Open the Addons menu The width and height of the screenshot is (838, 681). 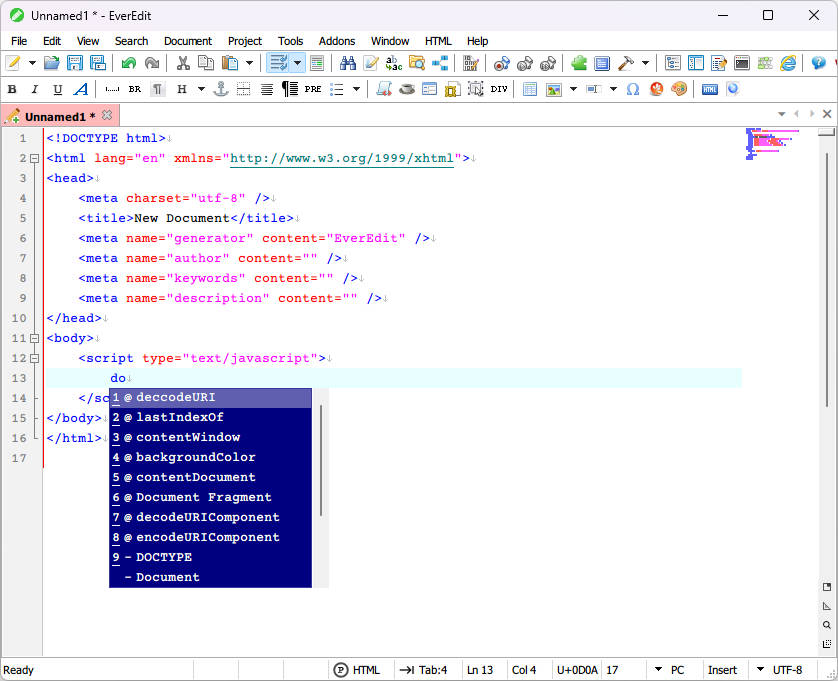point(337,41)
